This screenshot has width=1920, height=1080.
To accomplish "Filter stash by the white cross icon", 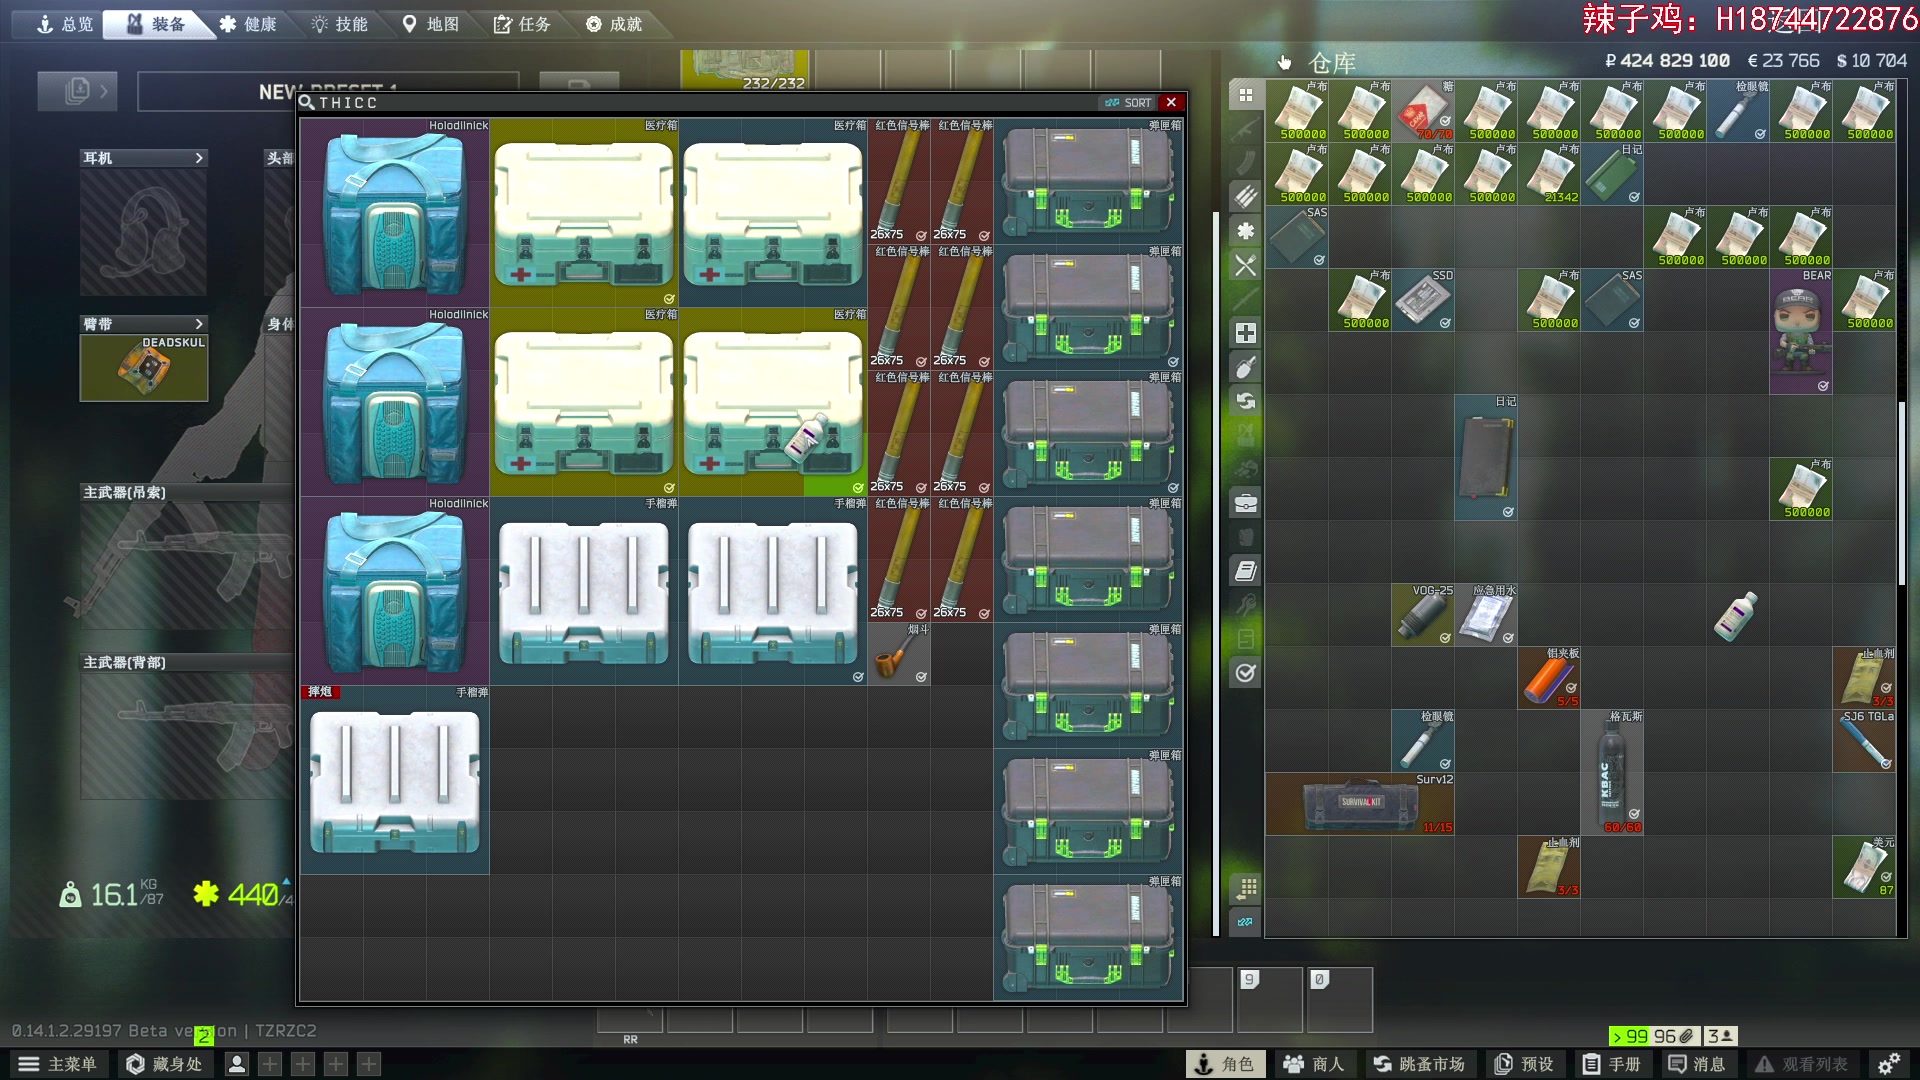I will click(1245, 333).
